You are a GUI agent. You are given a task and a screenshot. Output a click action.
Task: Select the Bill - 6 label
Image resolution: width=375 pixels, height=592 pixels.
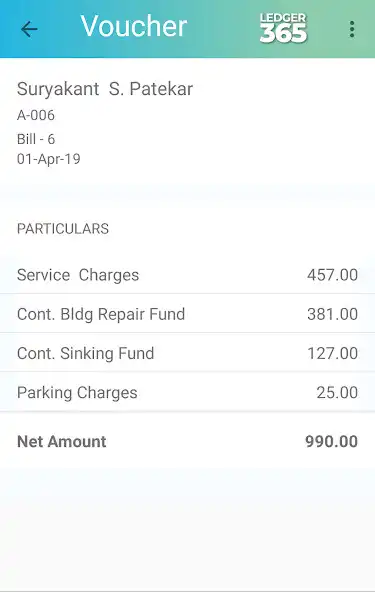[x=36, y=139]
